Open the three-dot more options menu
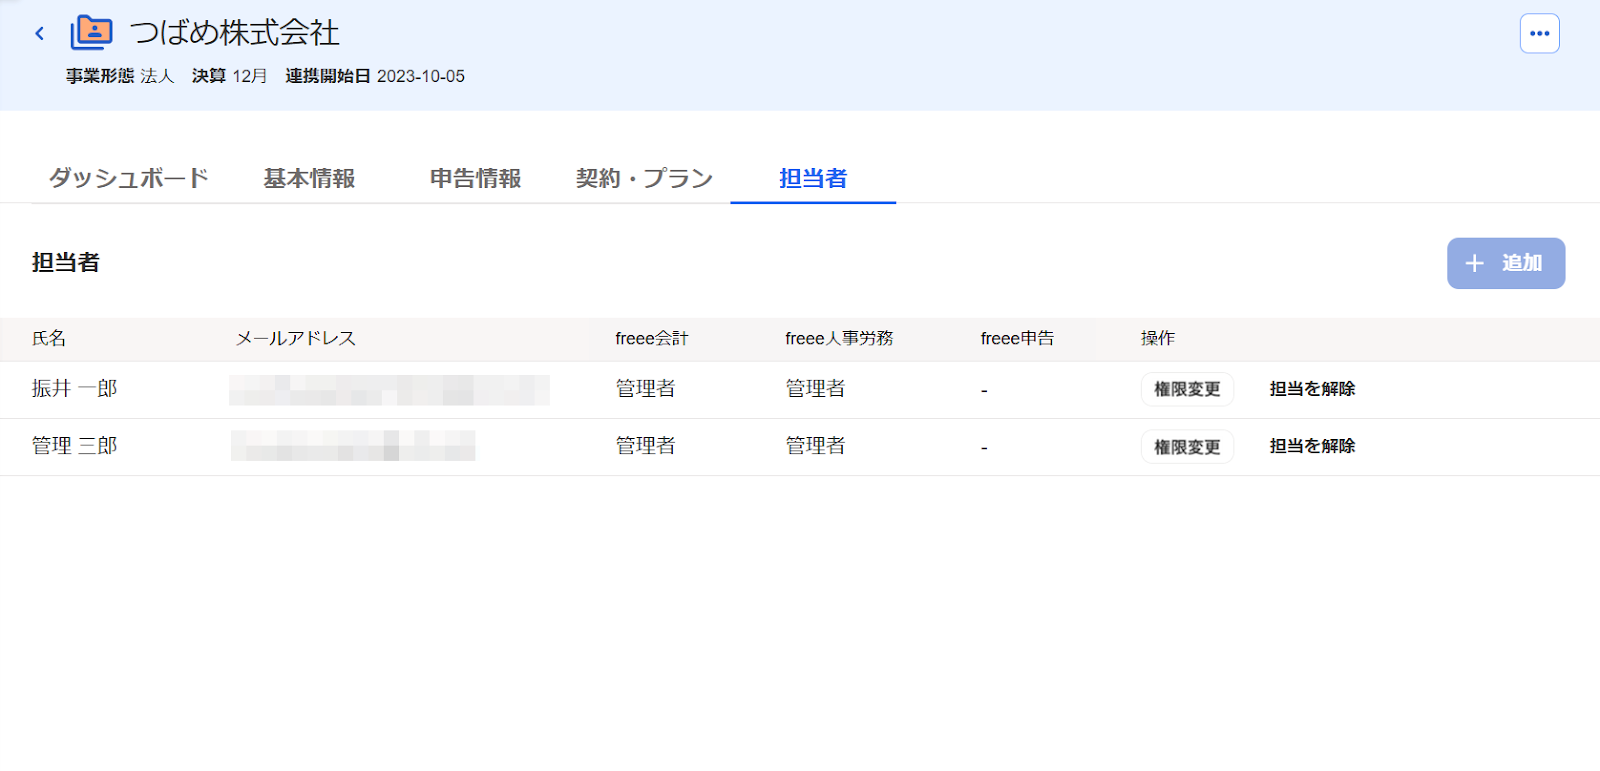The height and width of the screenshot is (771, 1600). pyautogui.click(x=1539, y=33)
